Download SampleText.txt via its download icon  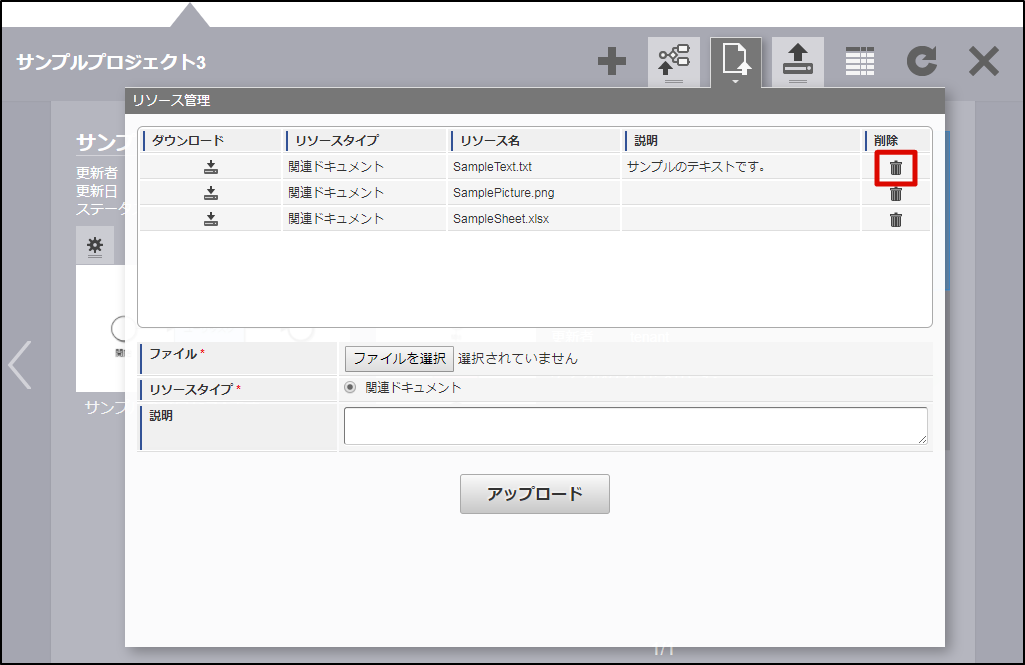(x=210, y=167)
